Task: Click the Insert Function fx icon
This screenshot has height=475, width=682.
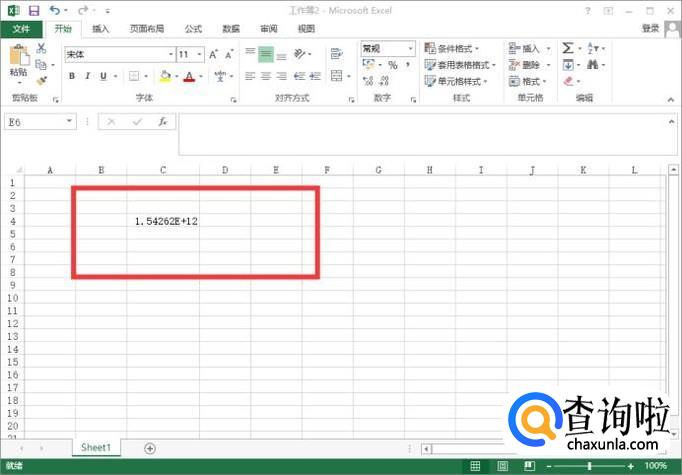Action: (x=161, y=121)
